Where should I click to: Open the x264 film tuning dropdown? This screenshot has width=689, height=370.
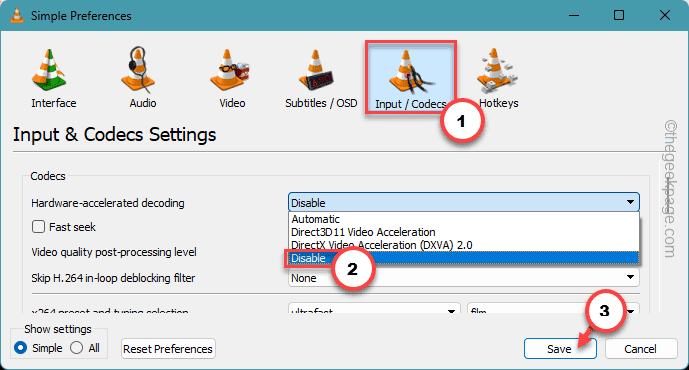click(553, 308)
